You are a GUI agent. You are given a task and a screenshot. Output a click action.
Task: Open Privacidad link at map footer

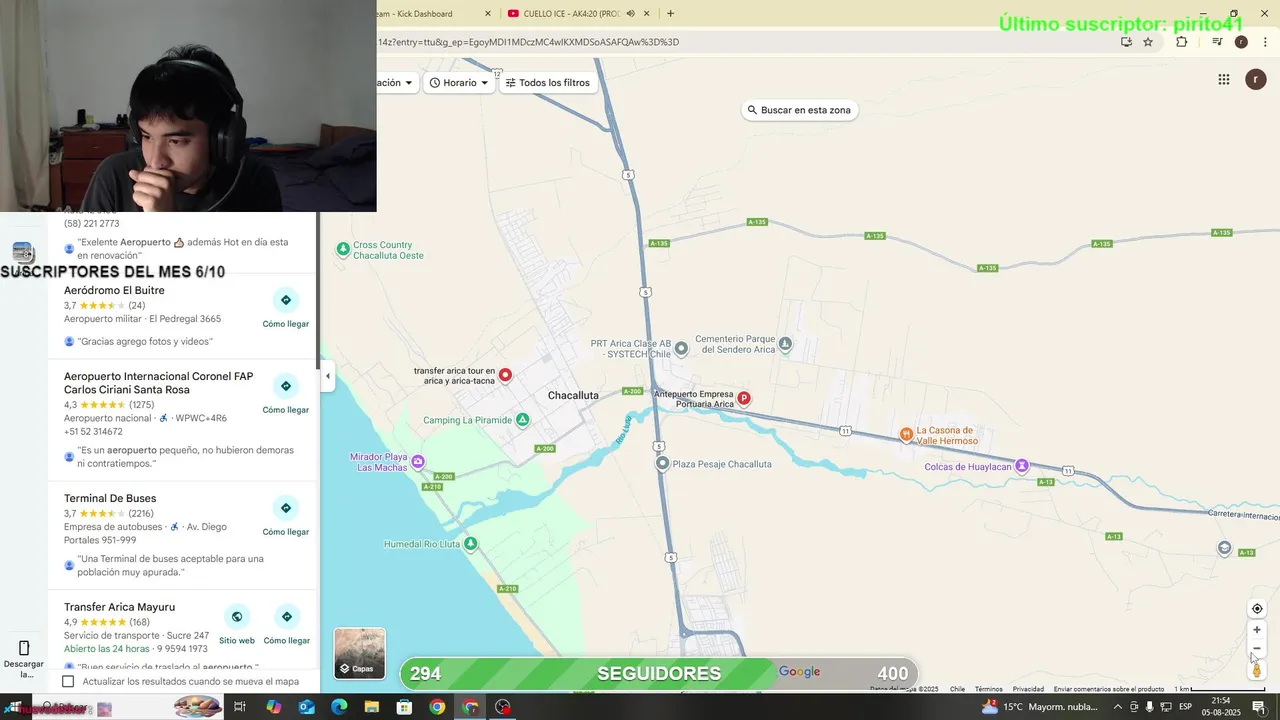(x=1028, y=689)
